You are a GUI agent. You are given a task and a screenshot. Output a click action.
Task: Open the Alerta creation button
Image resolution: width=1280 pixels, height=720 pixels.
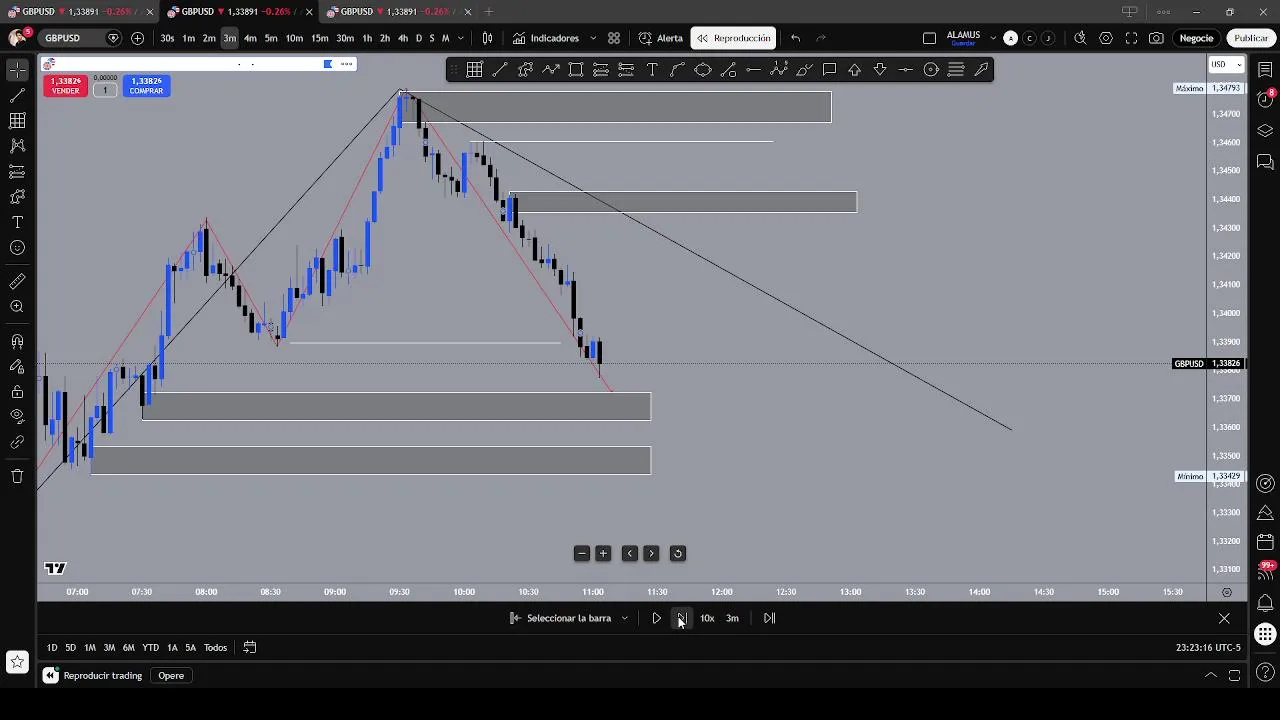(x=661, y=38)
